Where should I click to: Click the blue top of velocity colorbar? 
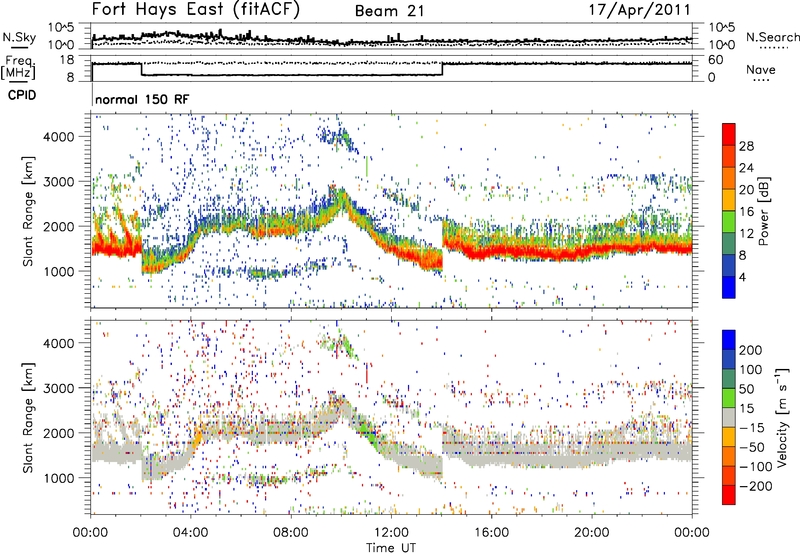729,340
